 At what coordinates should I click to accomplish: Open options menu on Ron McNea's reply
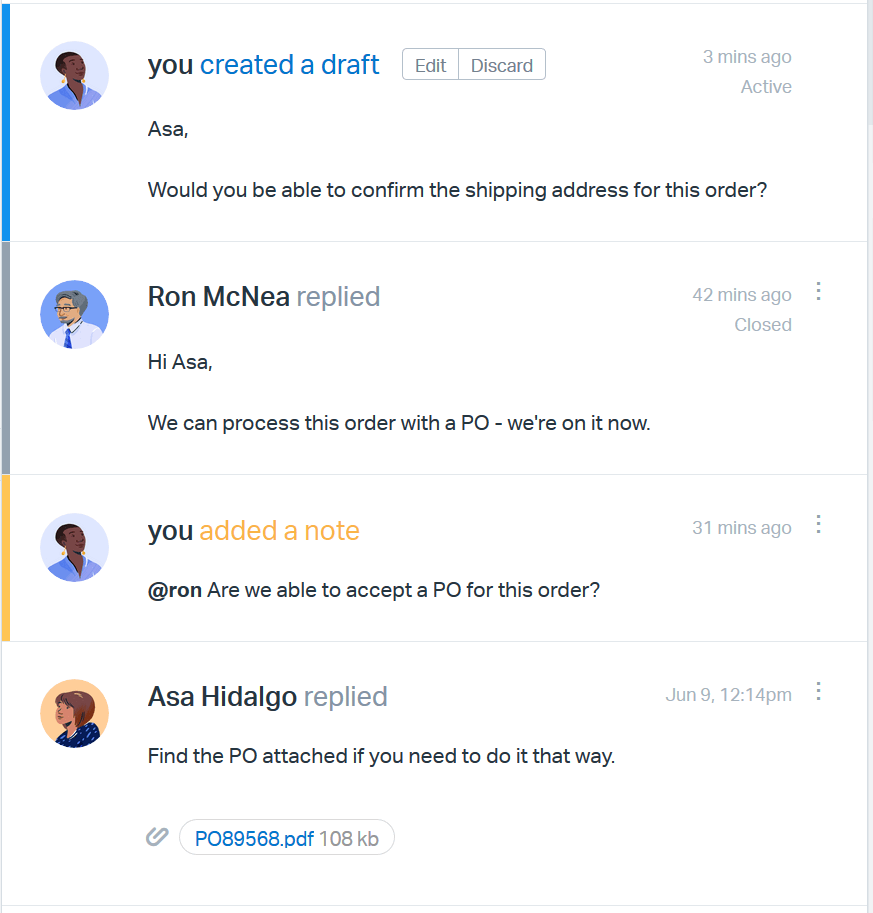tap(819, 291)
